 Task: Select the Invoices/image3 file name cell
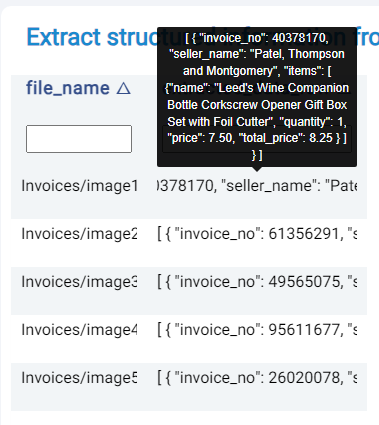pos(79,282)
